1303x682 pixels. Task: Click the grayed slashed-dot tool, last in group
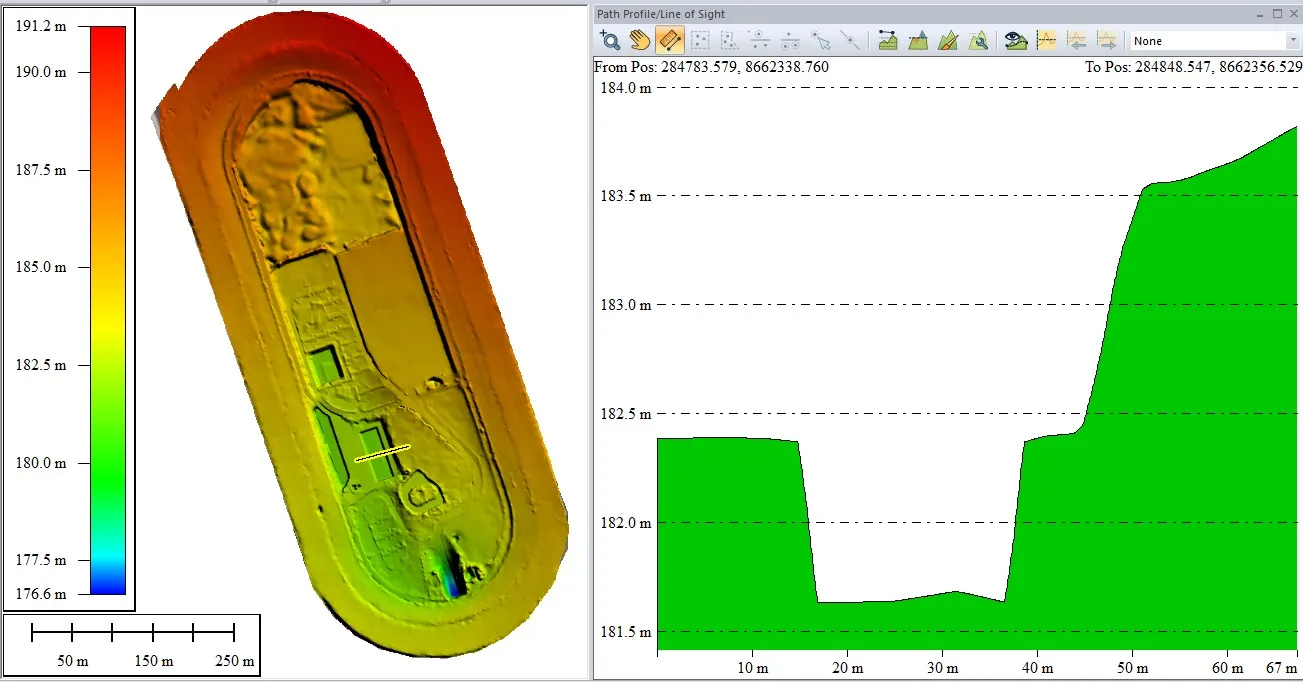pos(851,41)
